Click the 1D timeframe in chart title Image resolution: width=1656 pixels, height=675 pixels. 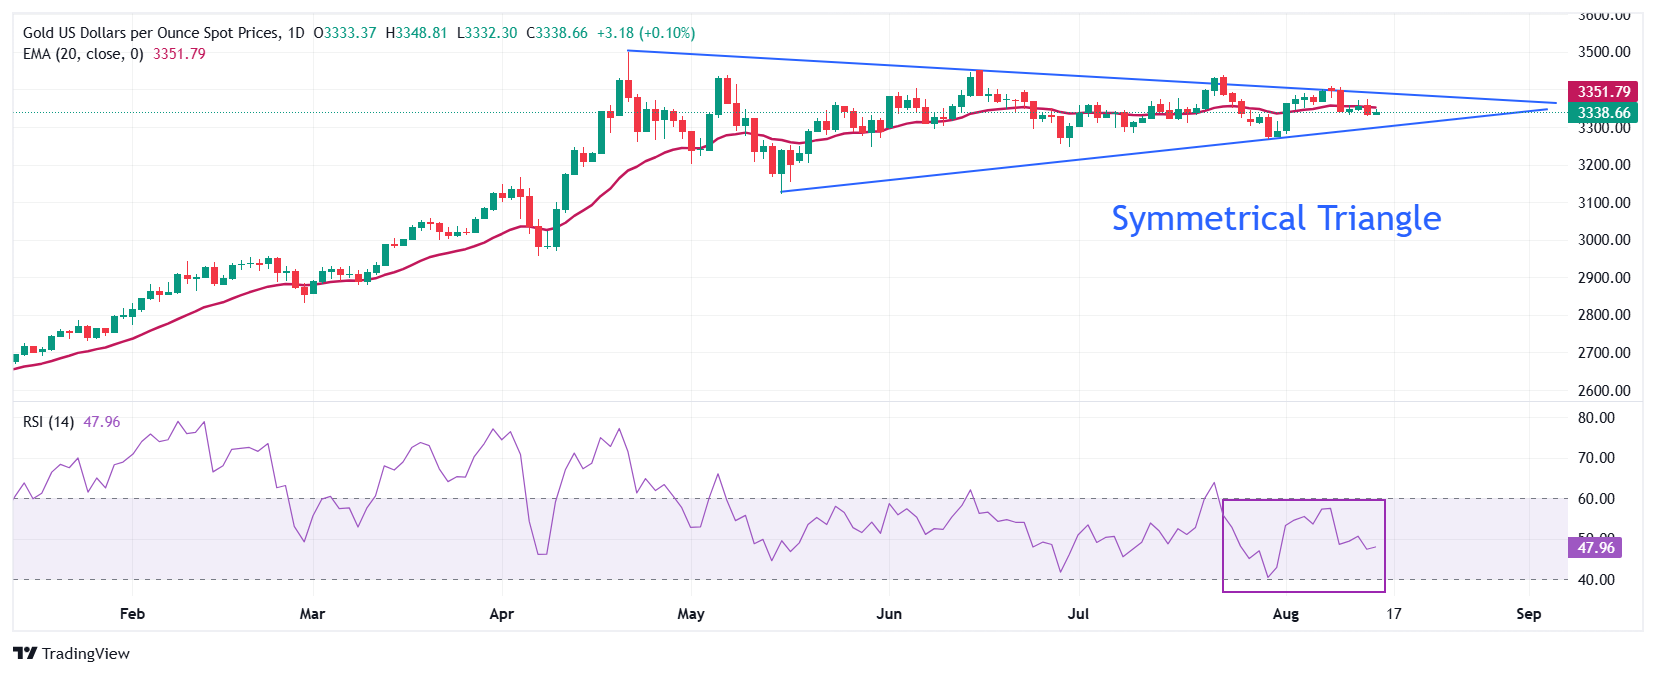pos(295,33)
